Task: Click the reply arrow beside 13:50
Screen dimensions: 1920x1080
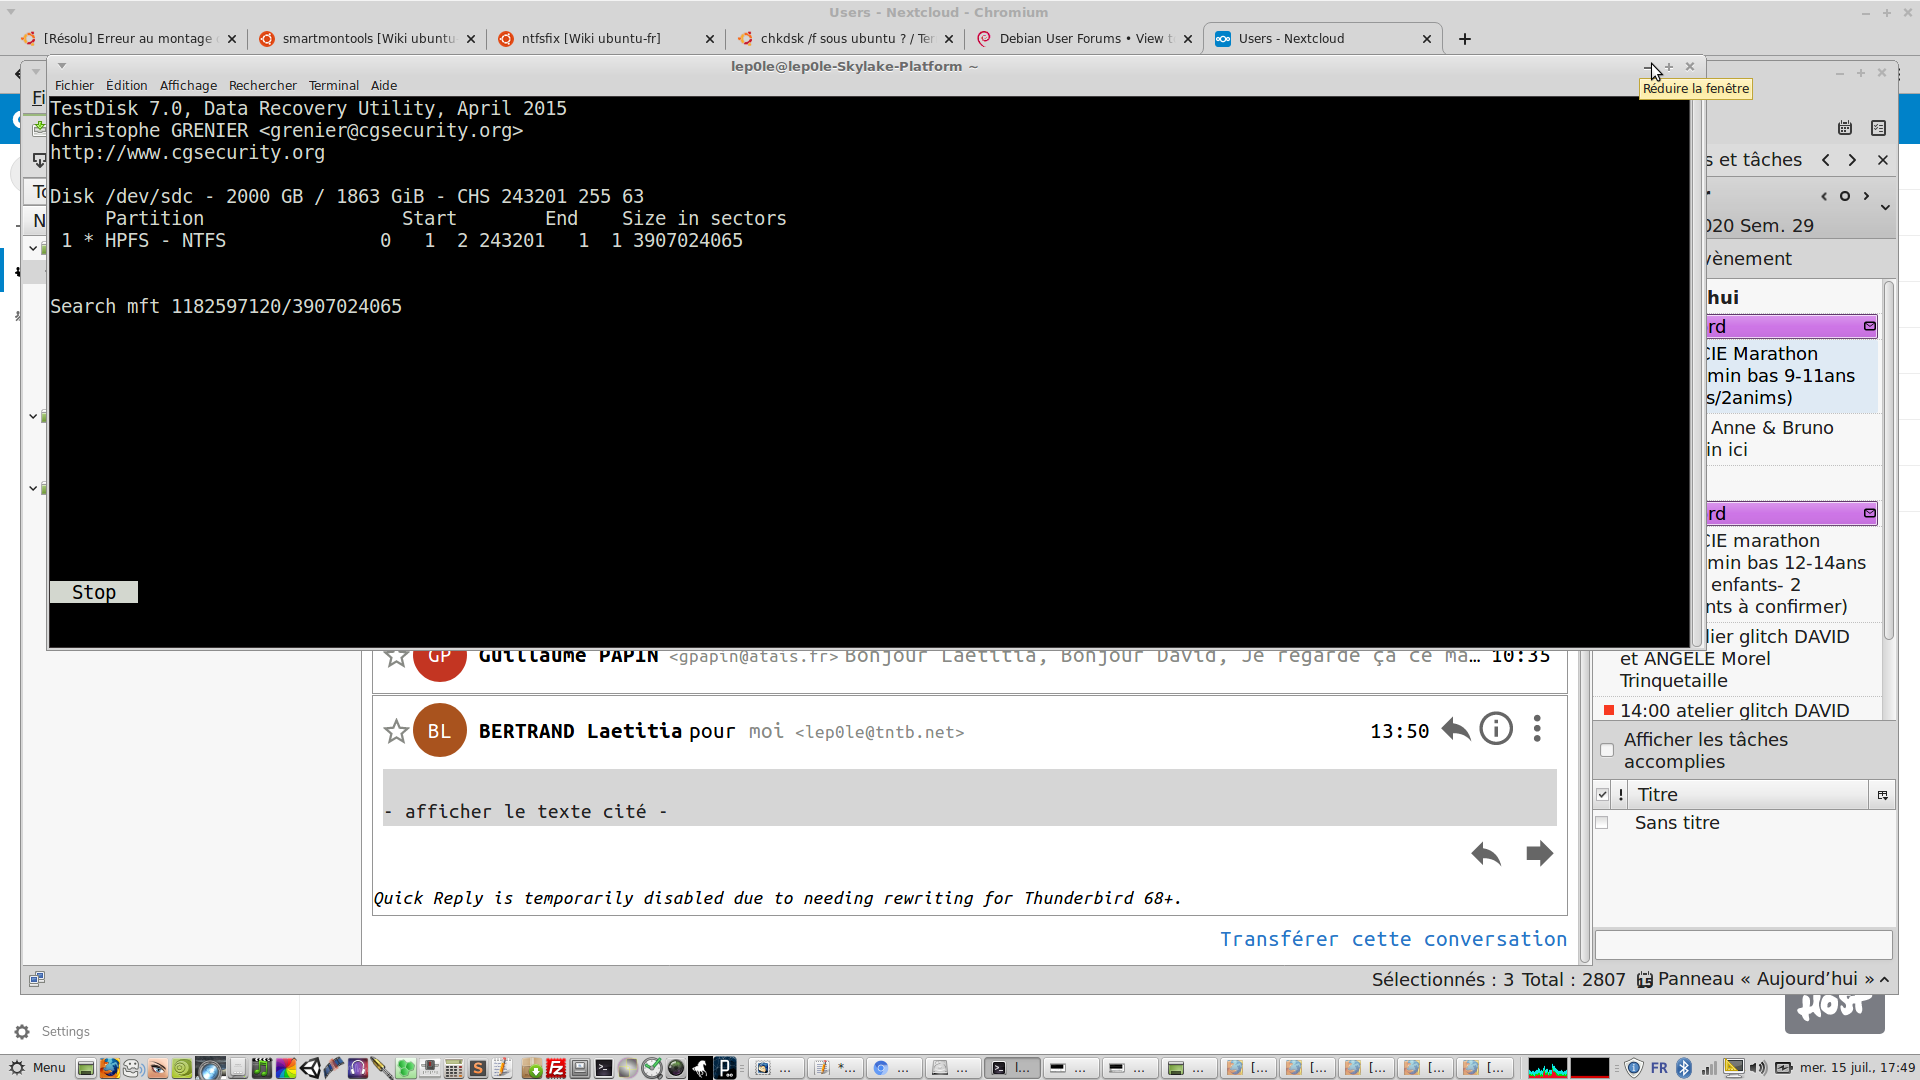Action: click(x=1455, y=730)
